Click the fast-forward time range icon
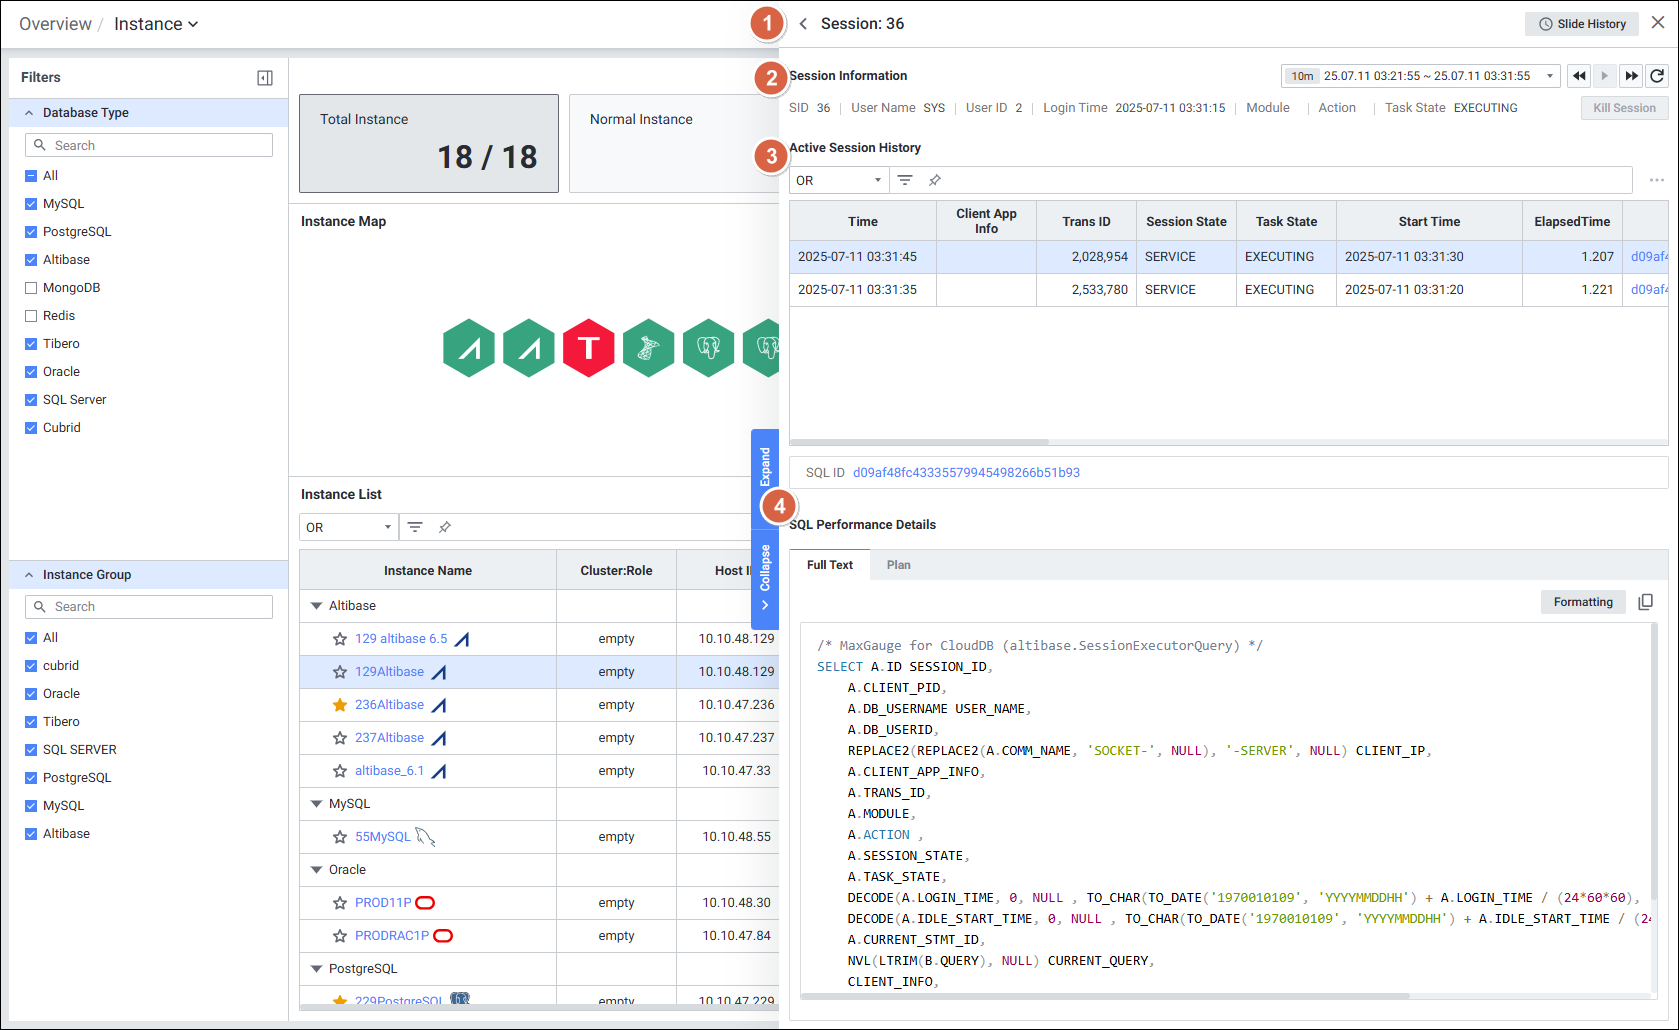Image resolution: width=1679 pixels, height=1030 pixels. point(1631,76)
